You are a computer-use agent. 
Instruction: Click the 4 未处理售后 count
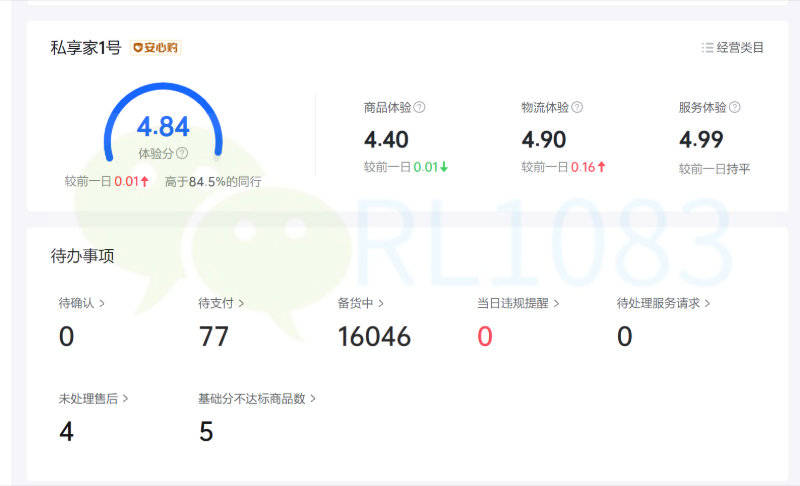coord(66,431)
